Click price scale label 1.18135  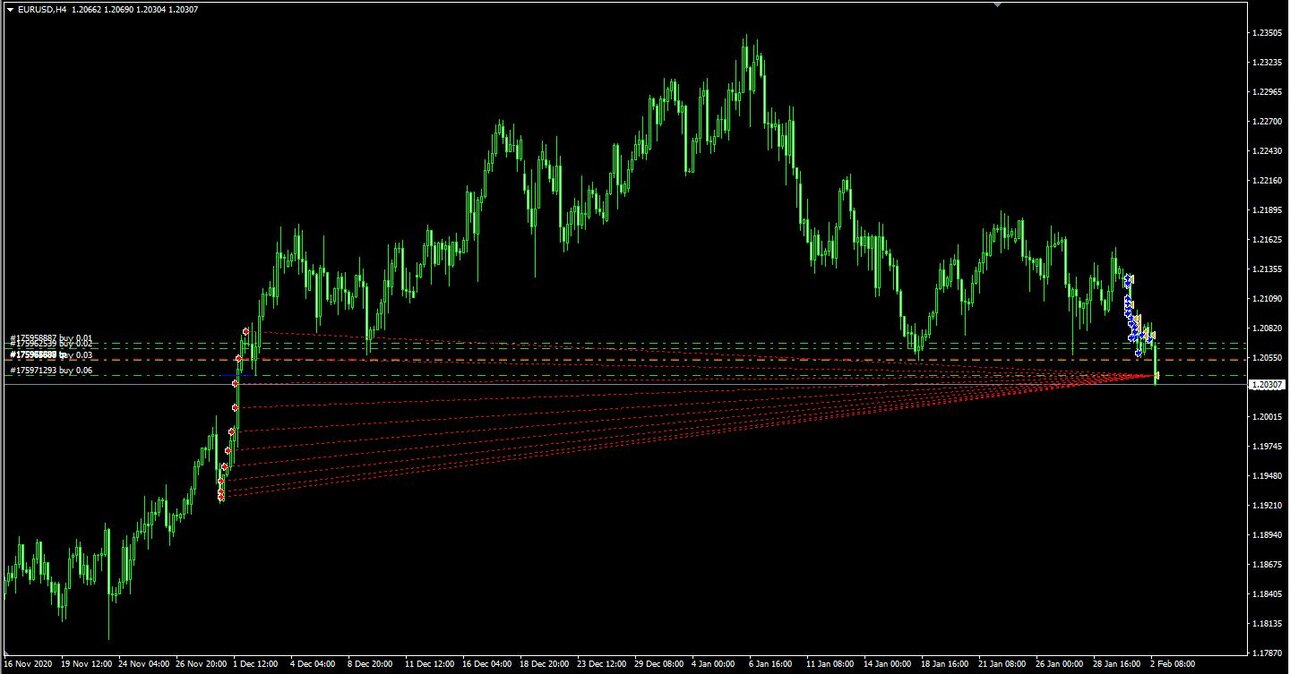1267,623
